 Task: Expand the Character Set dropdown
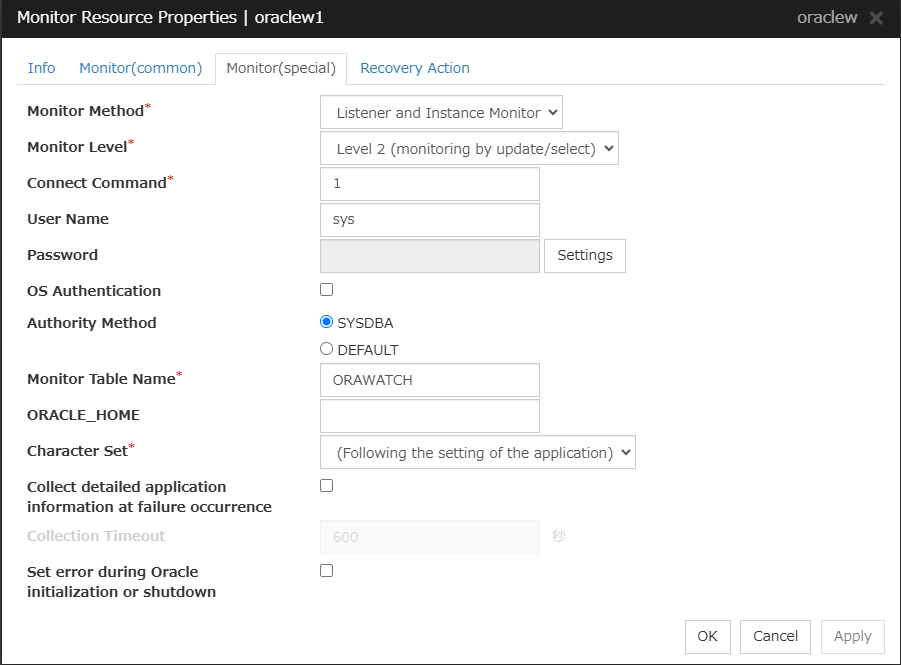click(x=477, y=452)
